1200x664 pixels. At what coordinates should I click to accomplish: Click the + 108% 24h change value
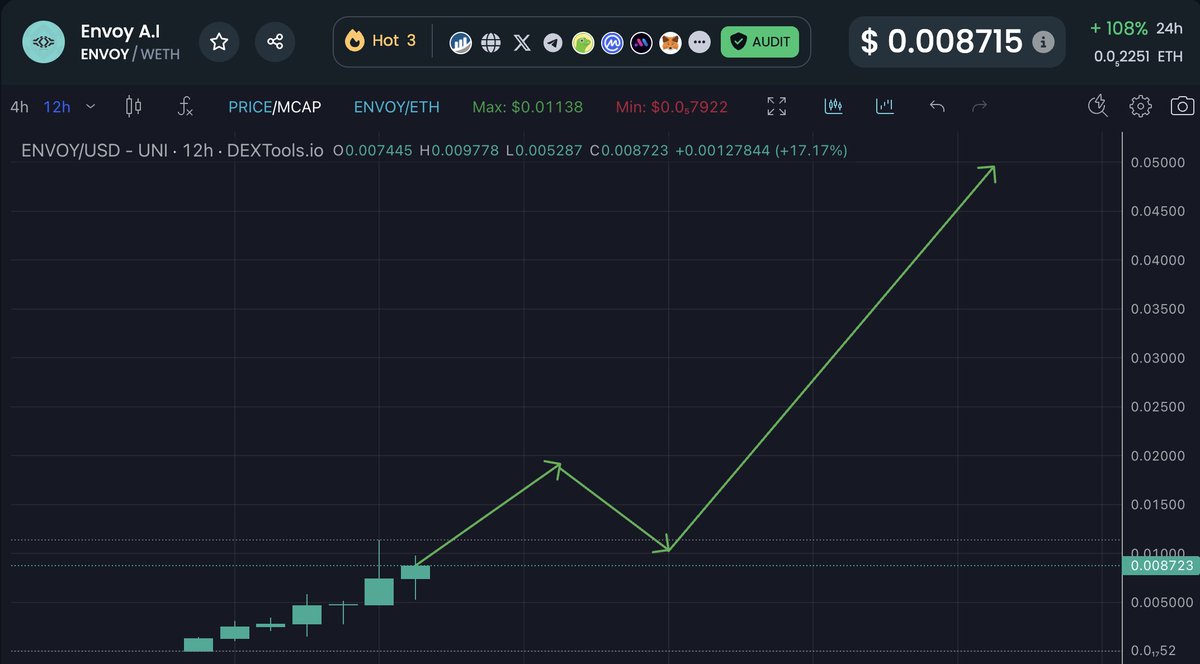pyautogui.click(x=1119, y=29)
